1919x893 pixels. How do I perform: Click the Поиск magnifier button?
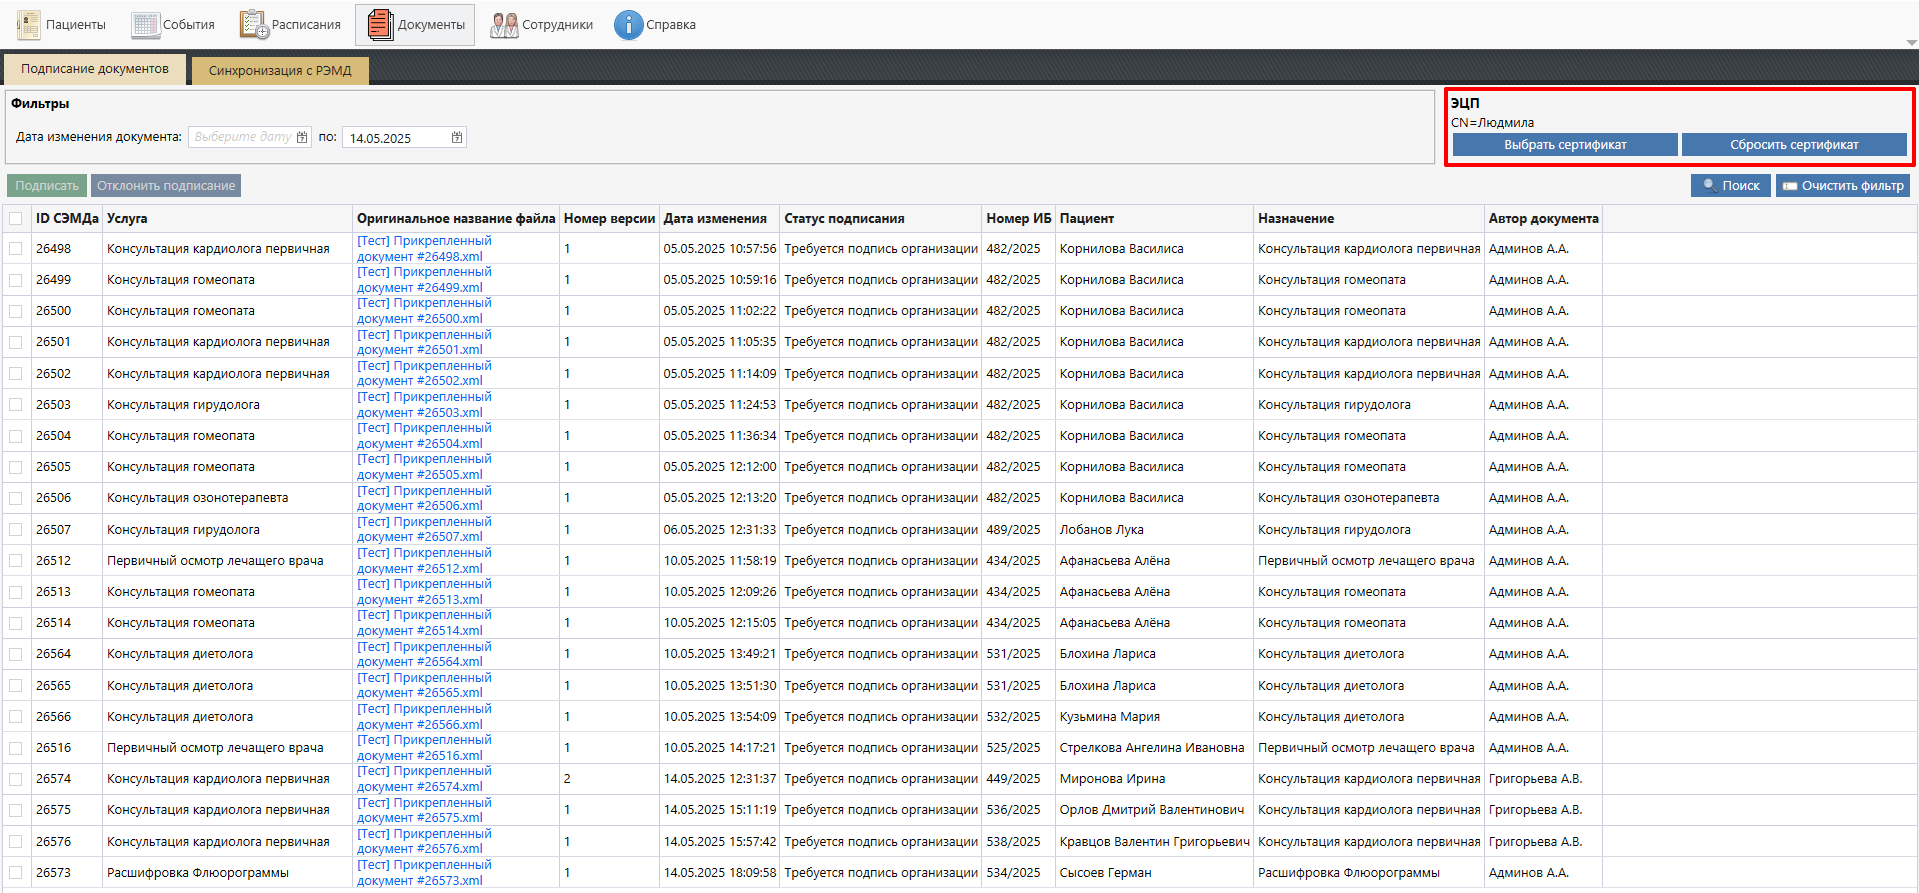(1730, 186)
